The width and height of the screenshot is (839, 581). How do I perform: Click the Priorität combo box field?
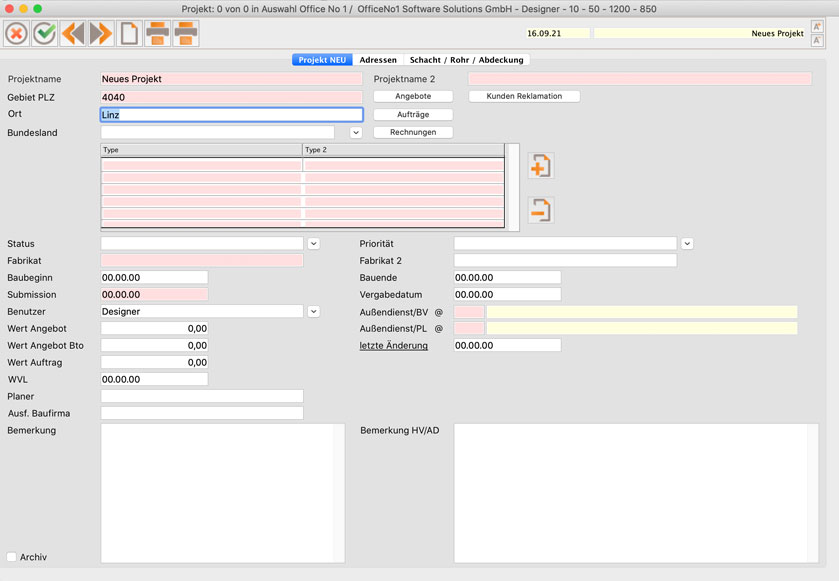(565, 243)
